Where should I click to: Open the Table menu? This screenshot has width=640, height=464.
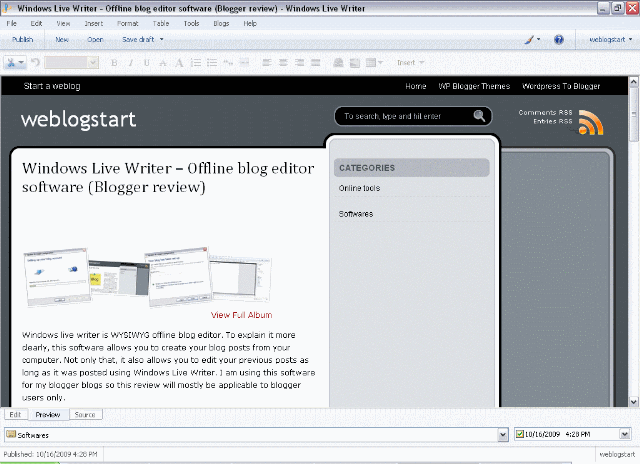pos(161,24)
